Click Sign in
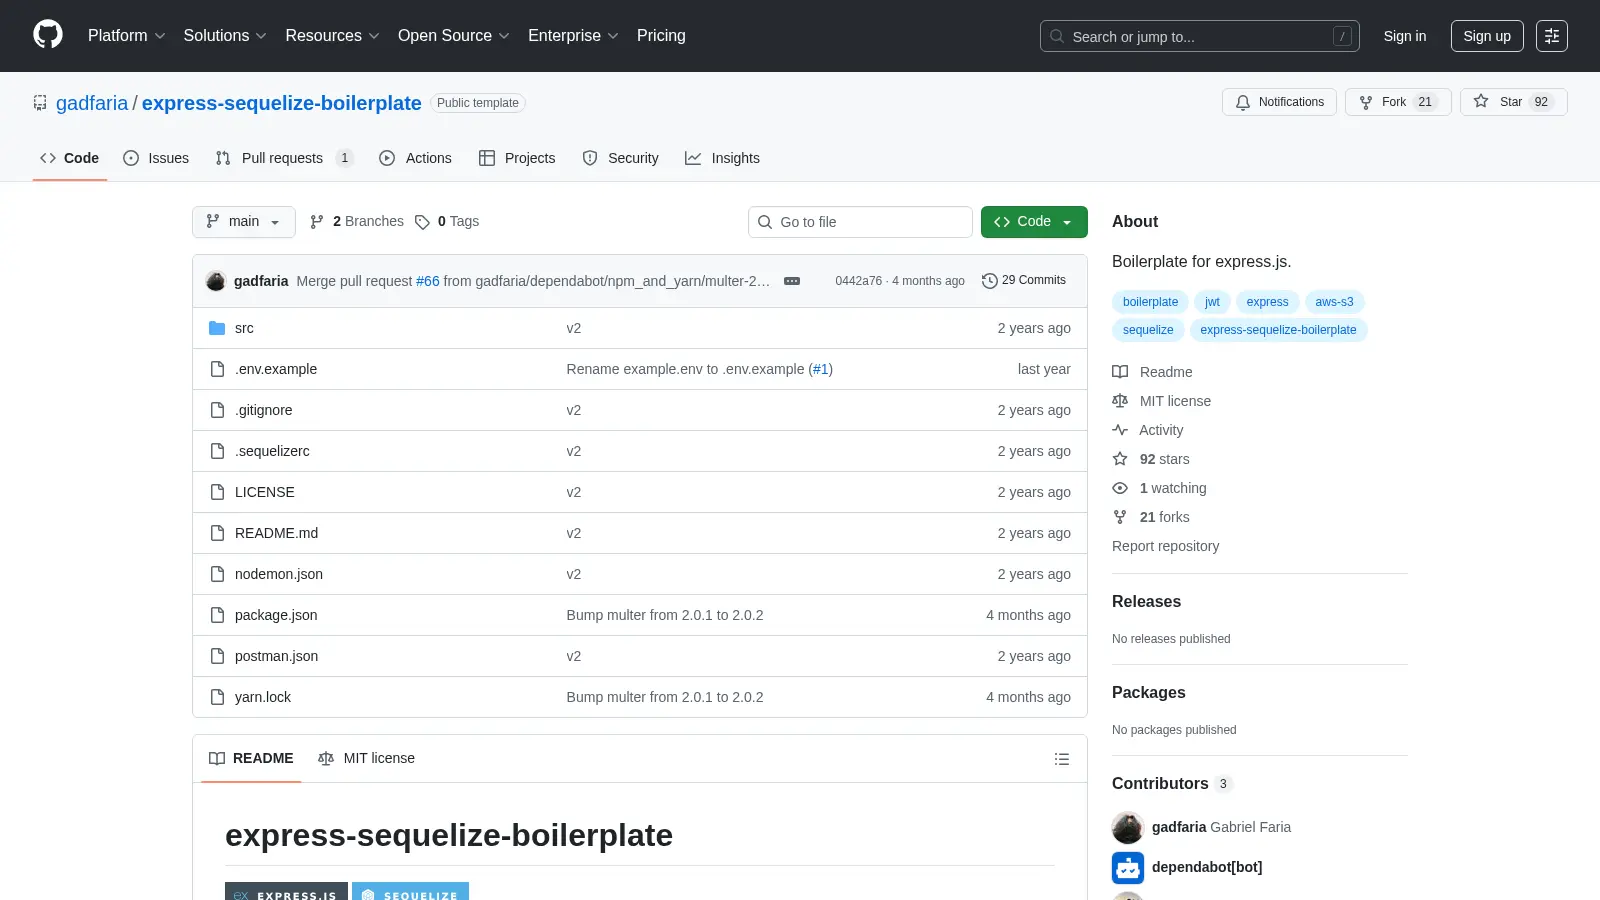Image resolution: width=1600 pixels, height=900 pixels. coord(1405,36)
